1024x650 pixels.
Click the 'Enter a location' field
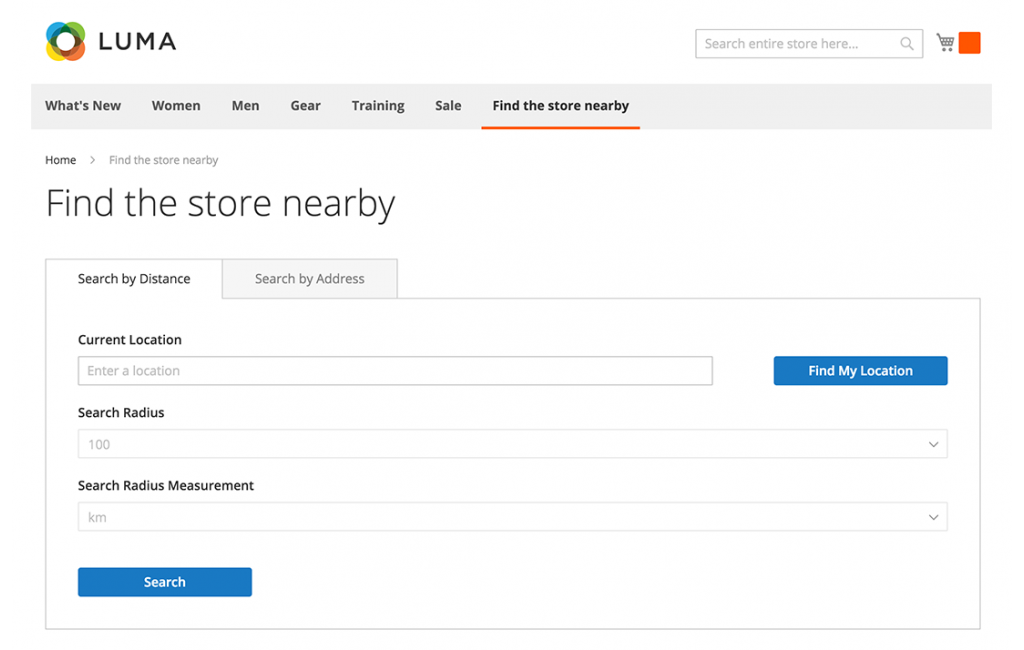(395, 370)
